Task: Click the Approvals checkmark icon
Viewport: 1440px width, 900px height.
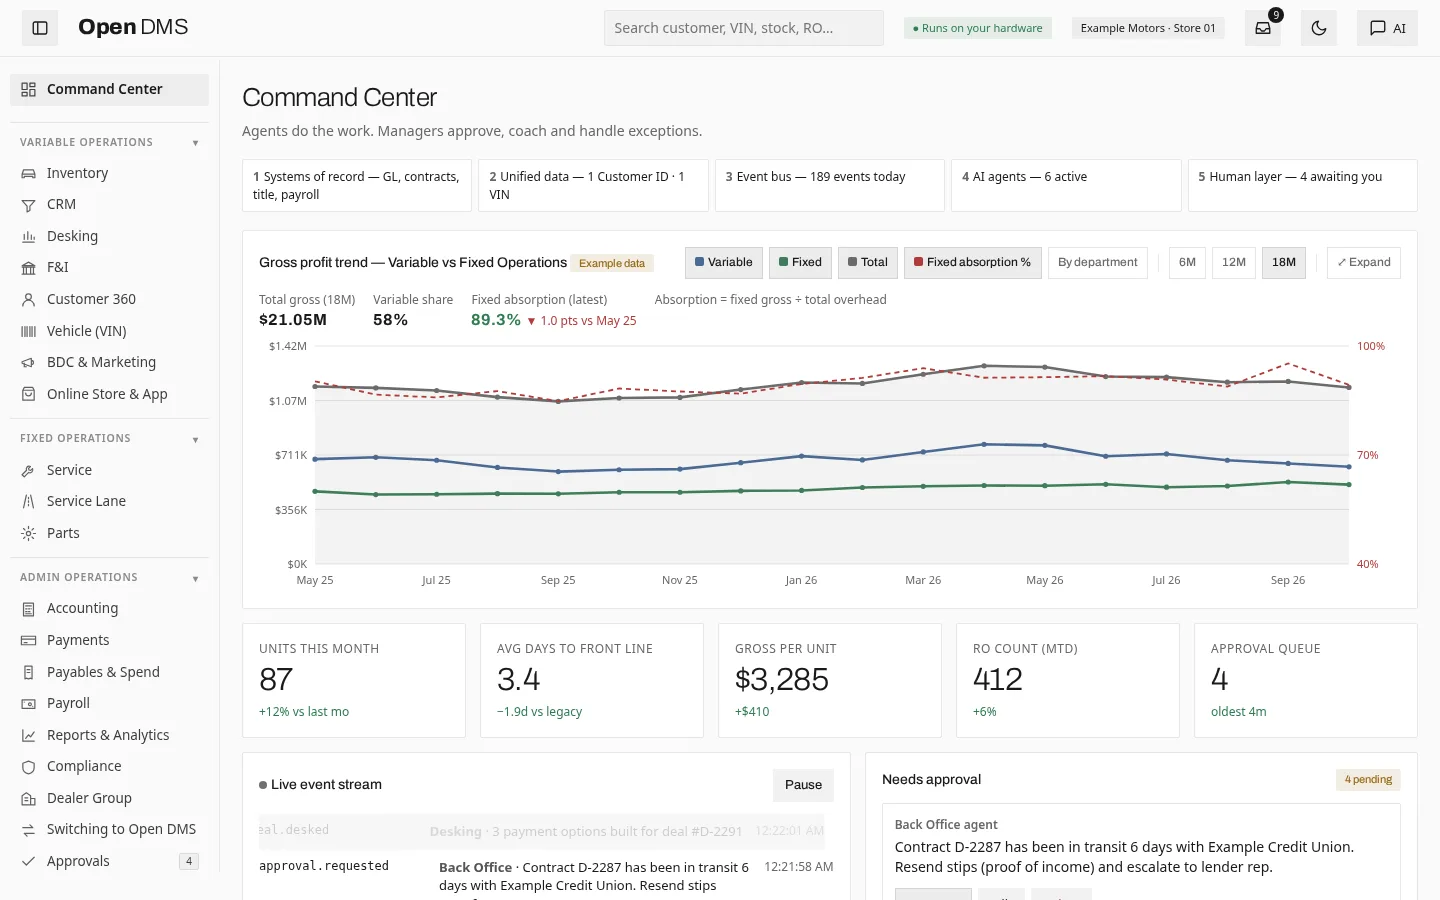Action: tap(29, 861)
